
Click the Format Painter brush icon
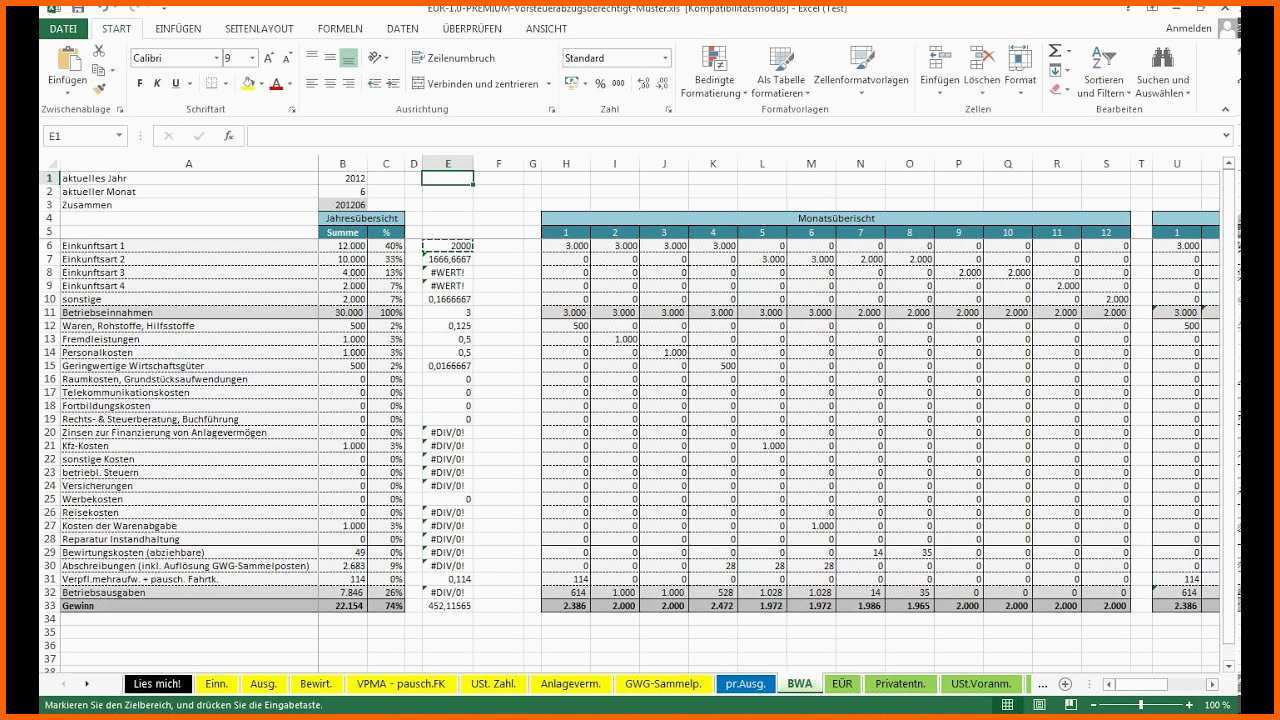[98, 89]
